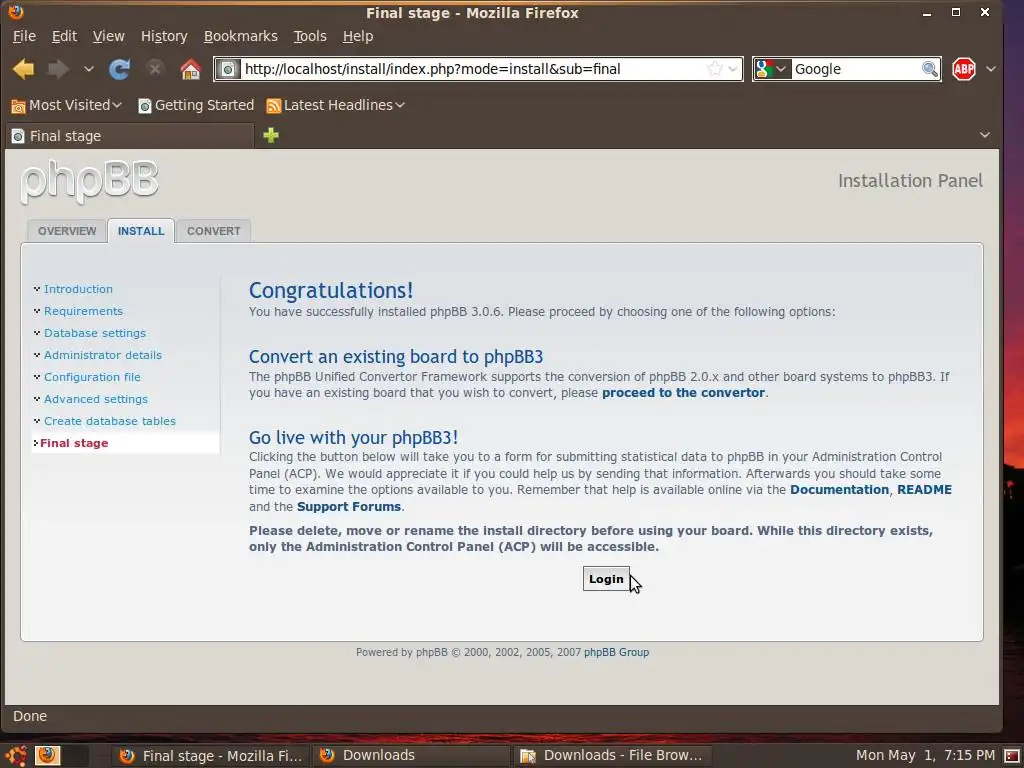Click into the URL address field
Viewport: 1024px width, 768px height.
[x=473, y=69]
